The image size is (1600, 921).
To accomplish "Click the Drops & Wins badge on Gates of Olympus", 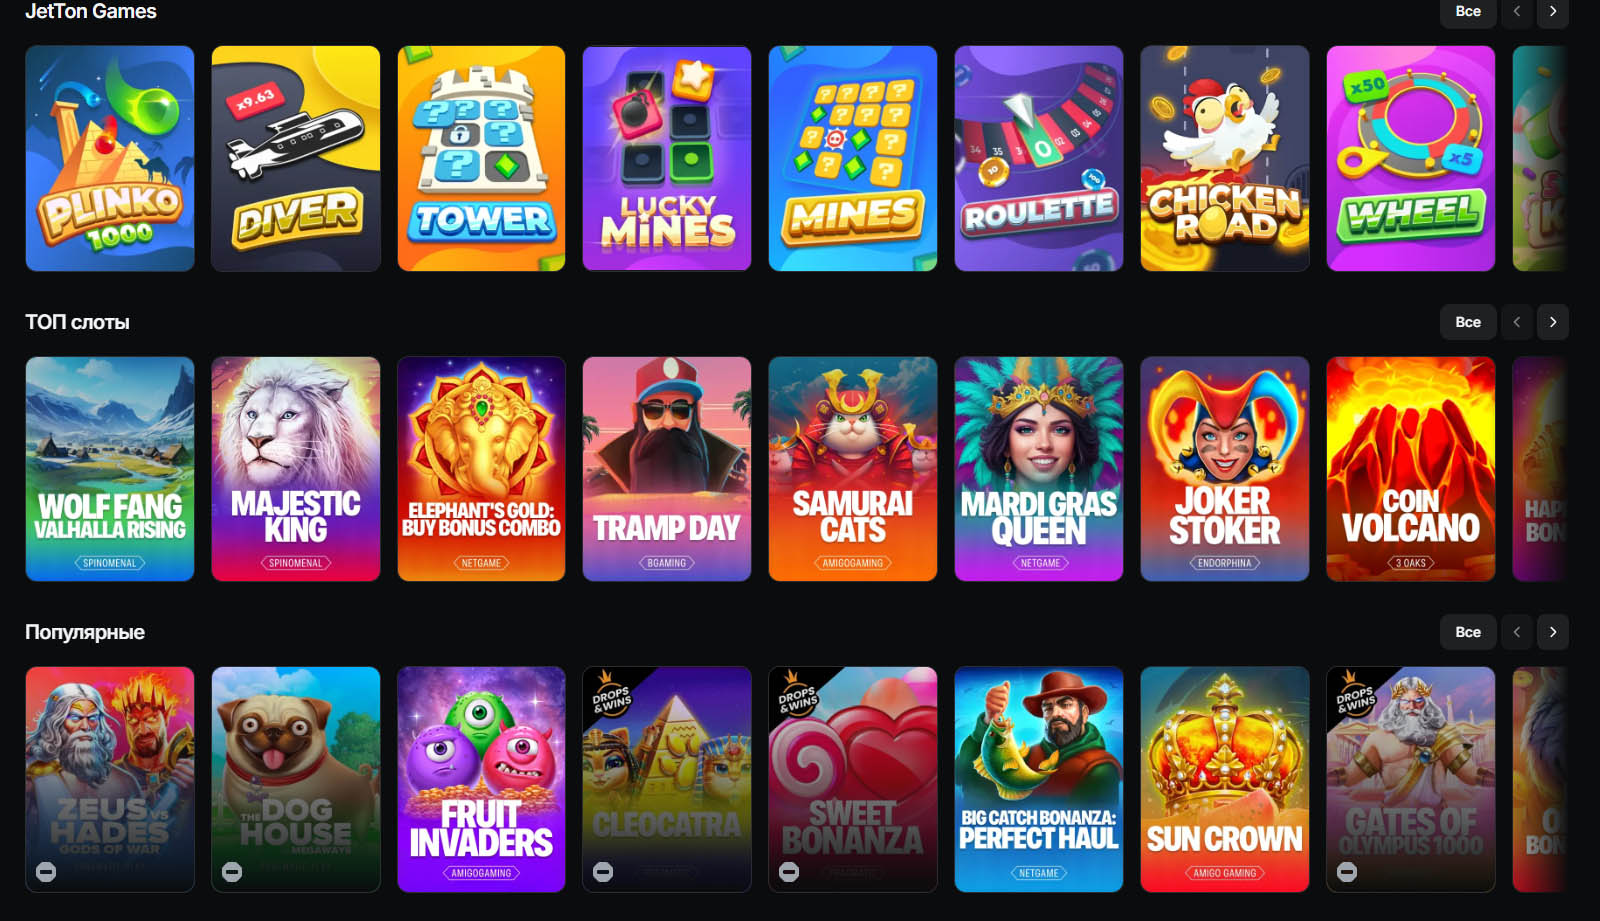I will click(1355, 694).
